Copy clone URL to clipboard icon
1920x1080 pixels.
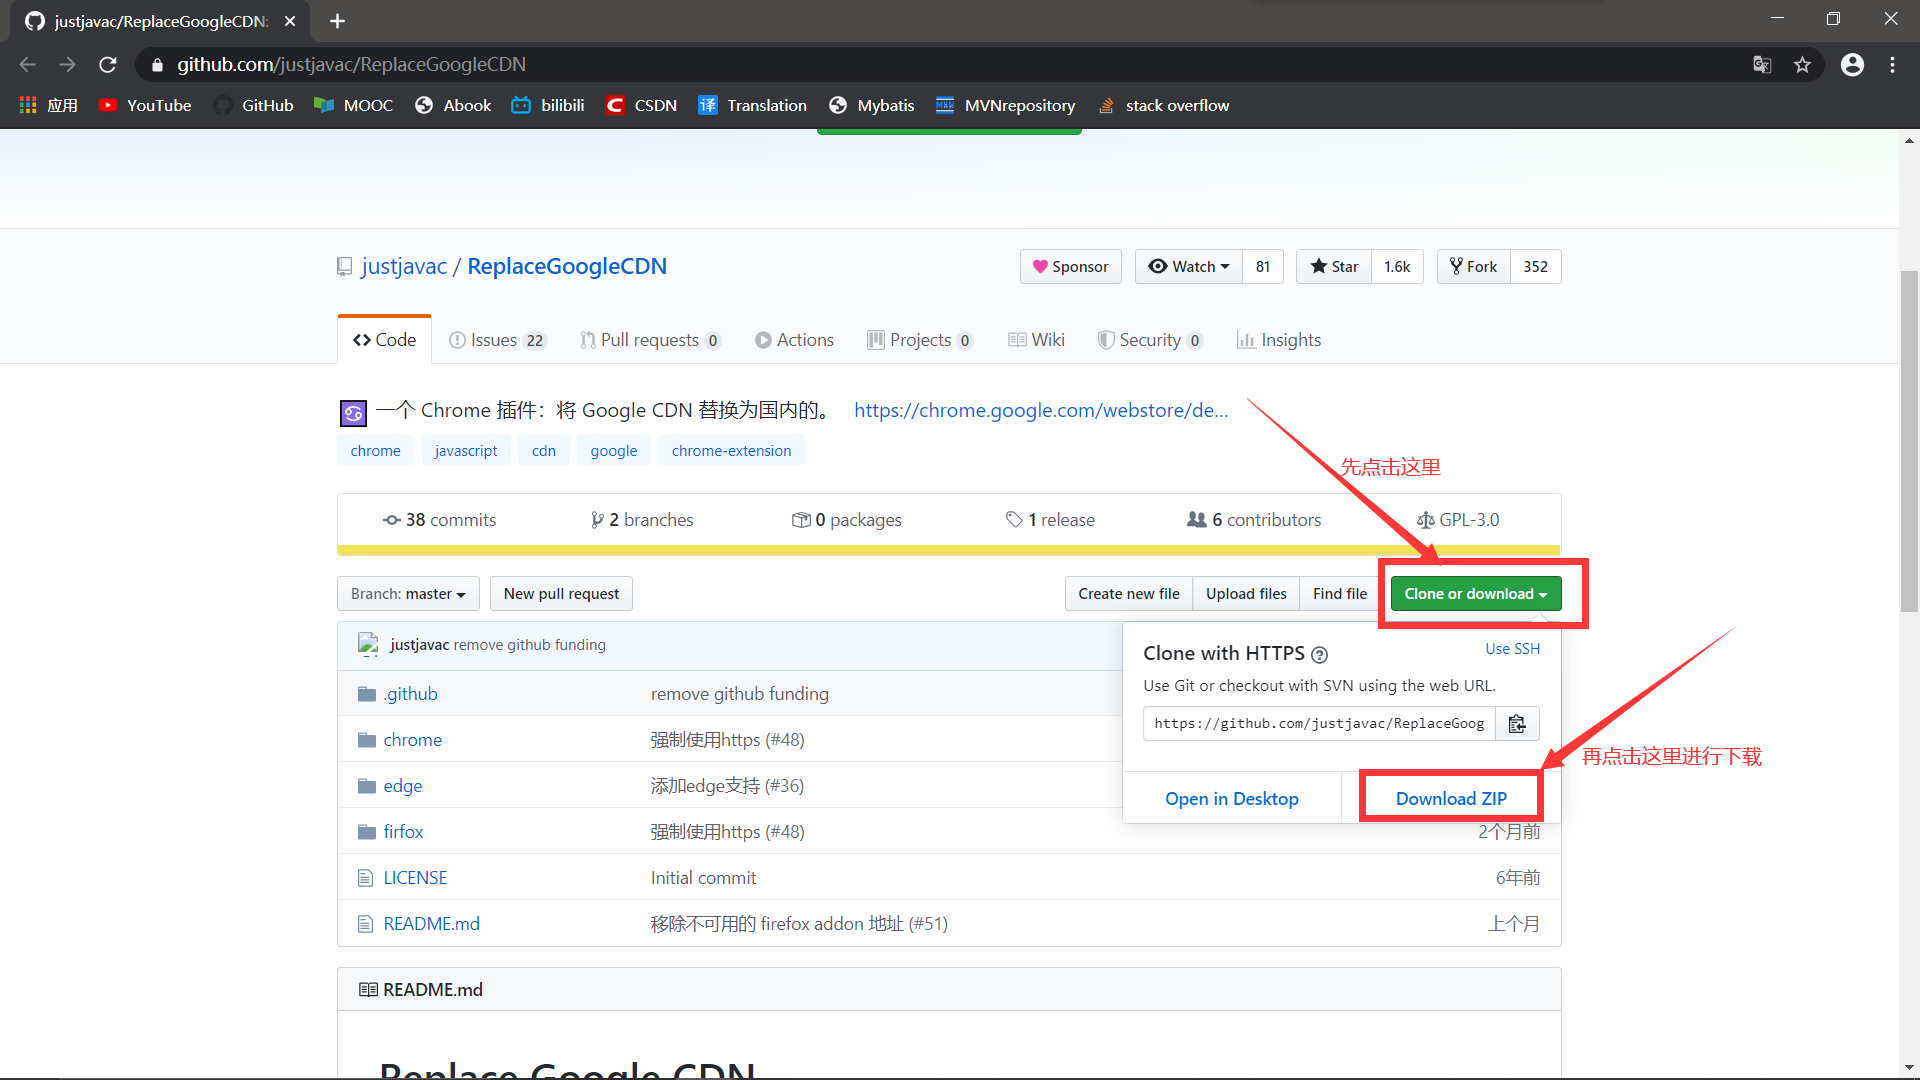pyautogui.click(x=1516, y=724)
